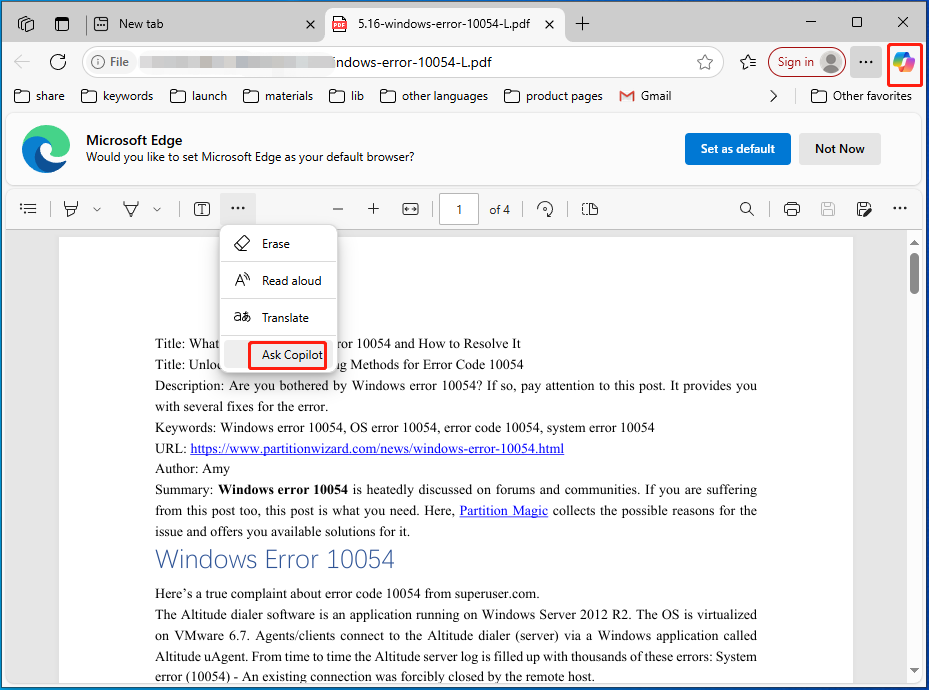Open Edge Settings and more menu
The height and width of the screenshot is (690, 929).
click(866, 62)
